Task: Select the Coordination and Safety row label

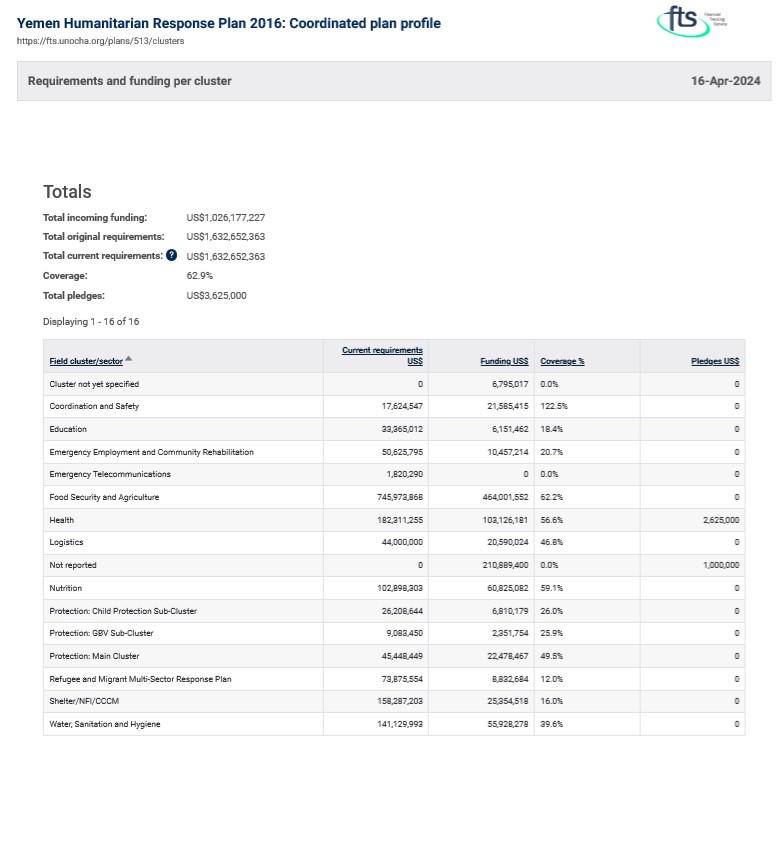Action: (94, 406)
